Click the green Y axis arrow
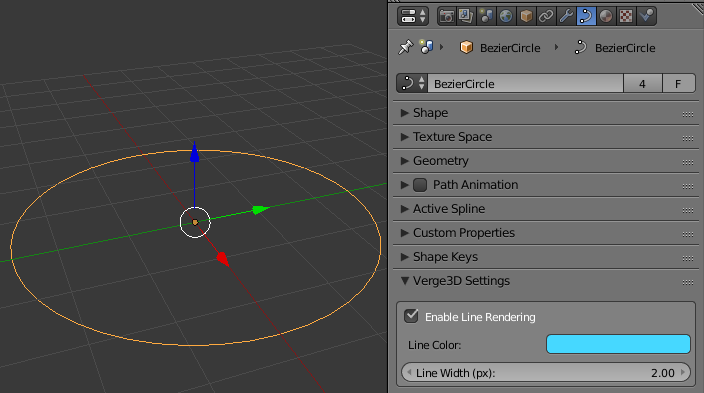 pyautogui.click(x=260, y=209)
